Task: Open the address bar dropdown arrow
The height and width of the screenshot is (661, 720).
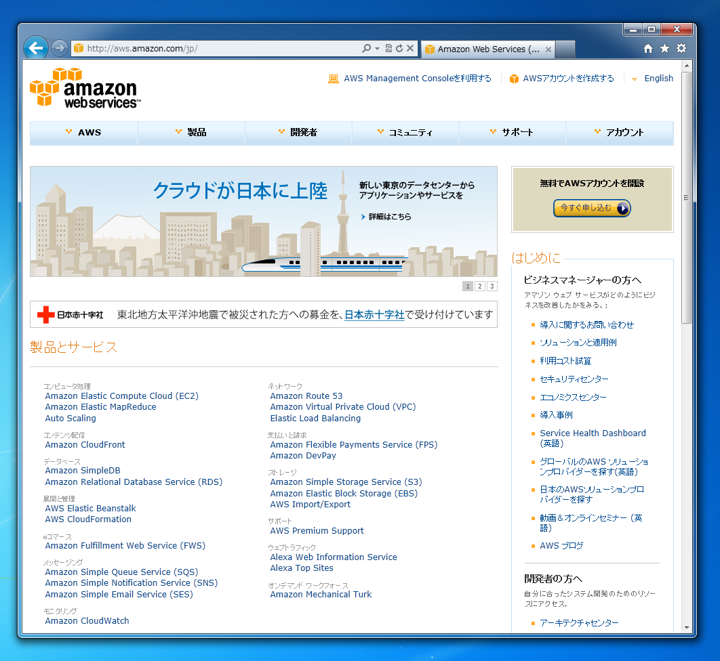Action: pyautogui.click(x=377, y=48)
